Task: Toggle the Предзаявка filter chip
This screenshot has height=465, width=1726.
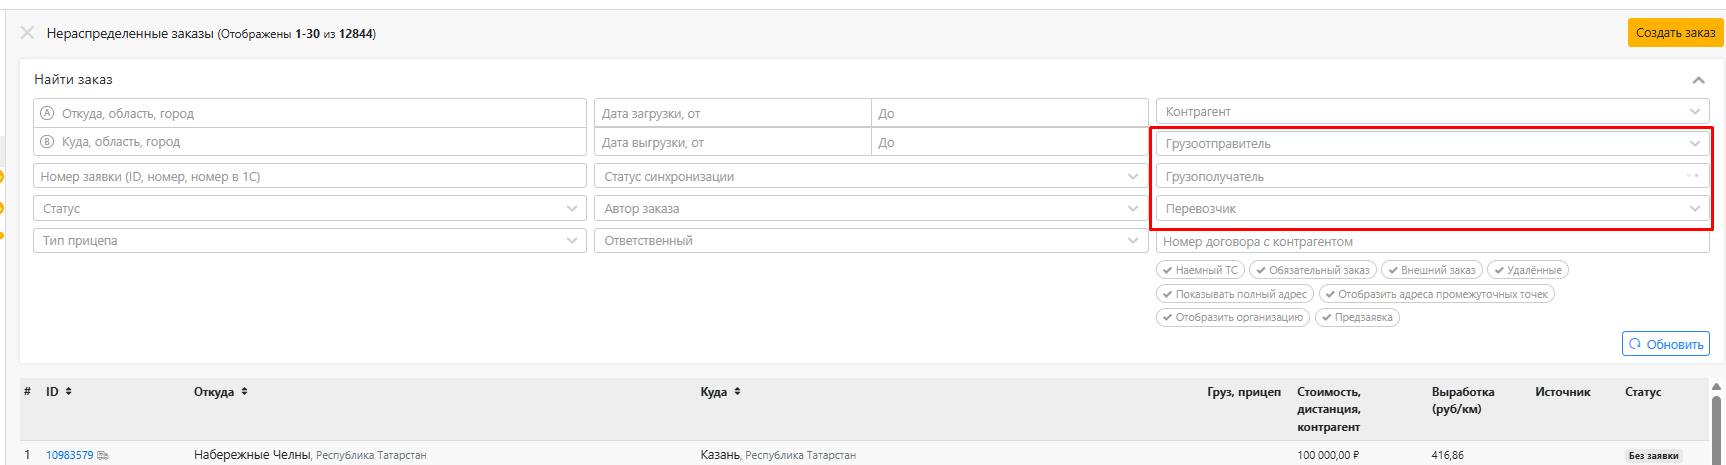Action: coord(1357,317)
